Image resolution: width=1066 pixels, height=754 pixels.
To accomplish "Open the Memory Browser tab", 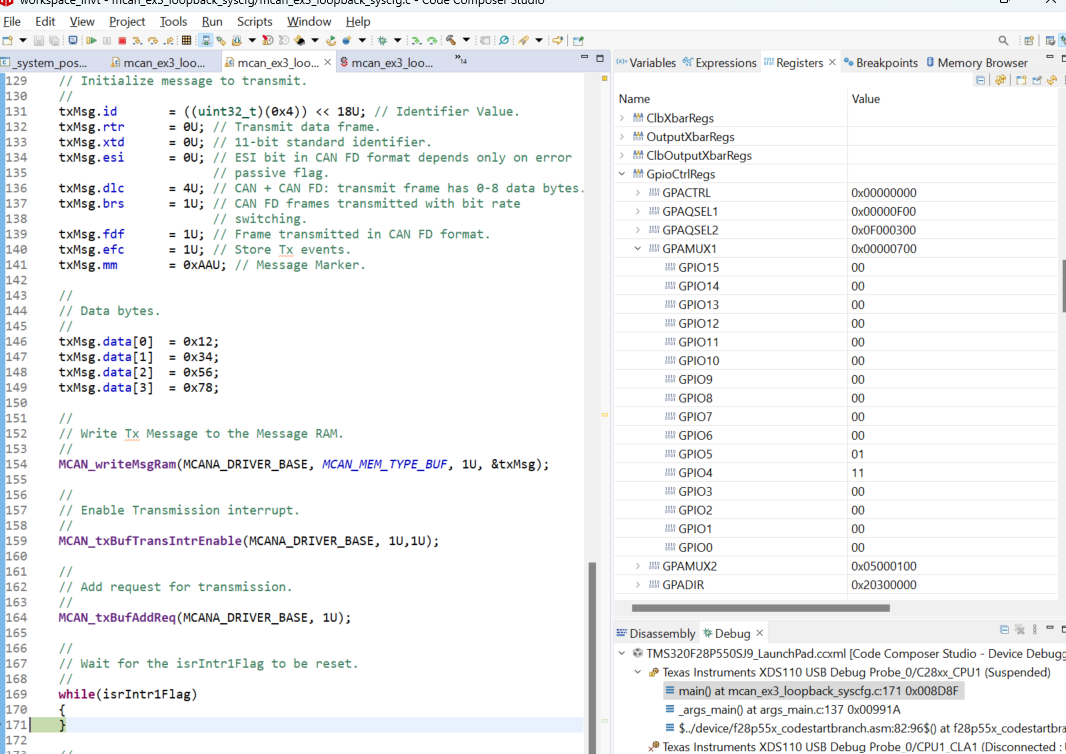I will [x=981, y=63].
